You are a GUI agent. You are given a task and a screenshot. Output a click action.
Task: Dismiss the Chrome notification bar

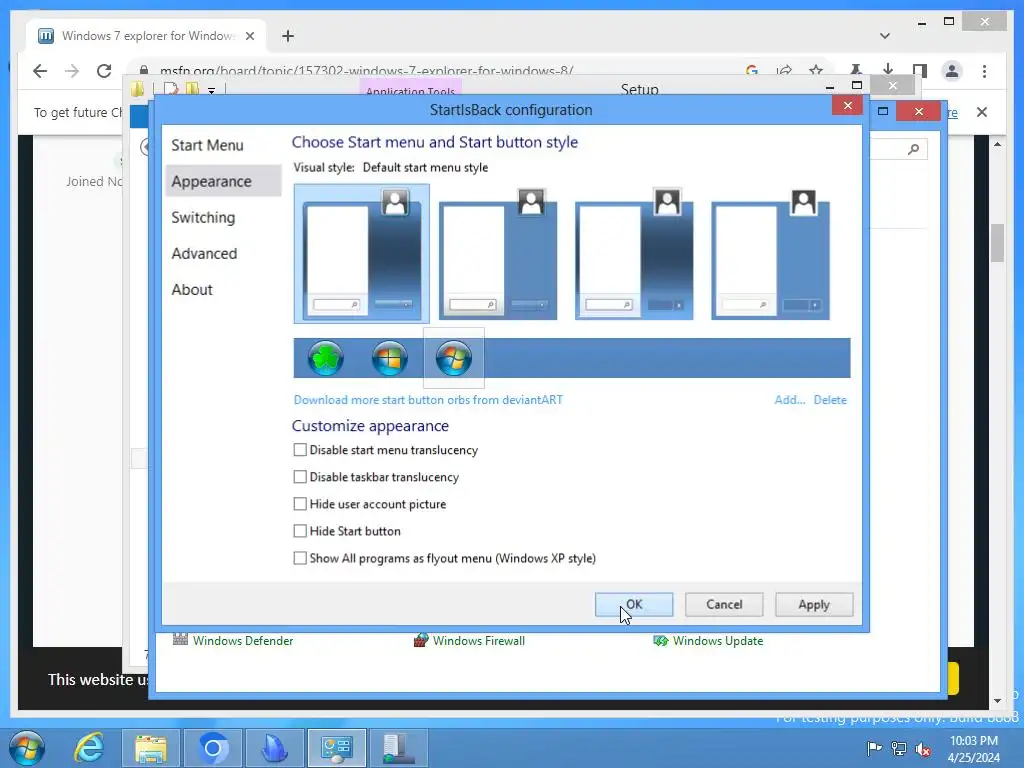pos(982,112)
